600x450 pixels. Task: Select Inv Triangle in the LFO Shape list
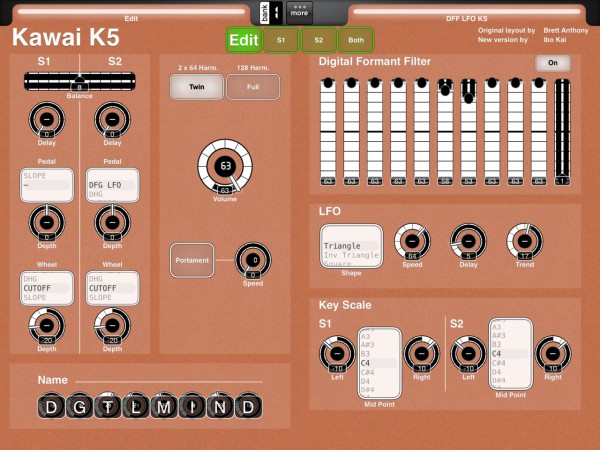coord(351,255)
